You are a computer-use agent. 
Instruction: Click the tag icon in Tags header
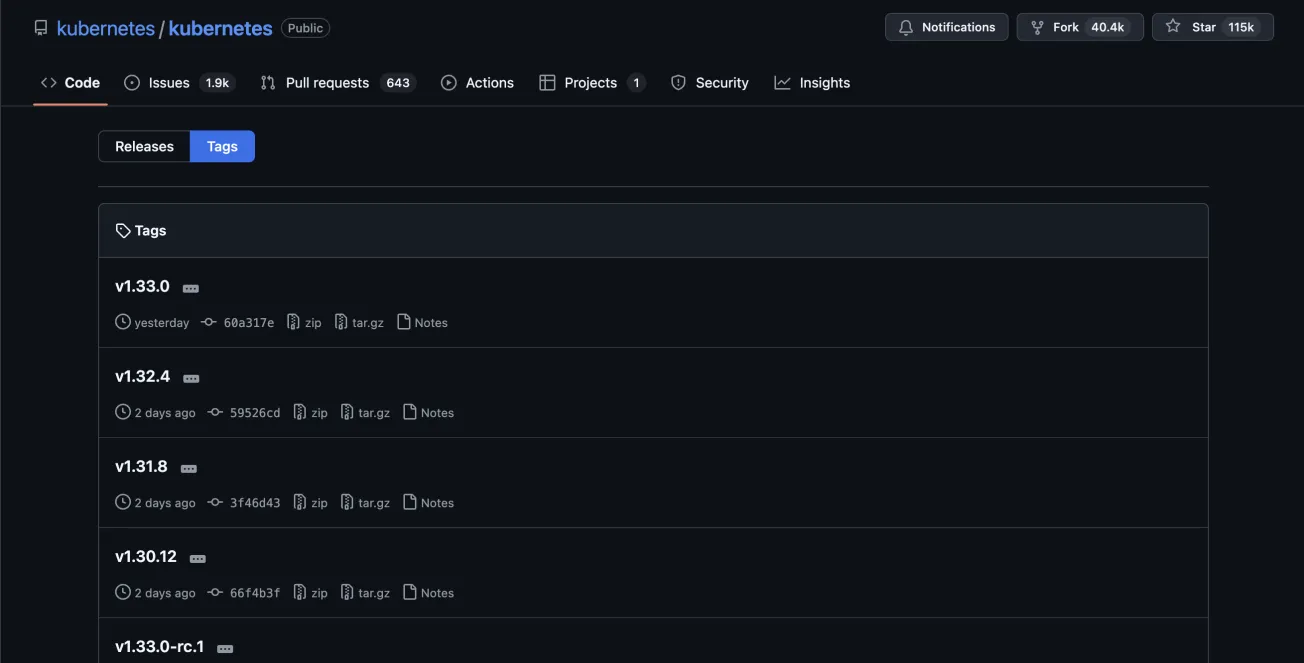pyautogui.click(x=123, y=231)
